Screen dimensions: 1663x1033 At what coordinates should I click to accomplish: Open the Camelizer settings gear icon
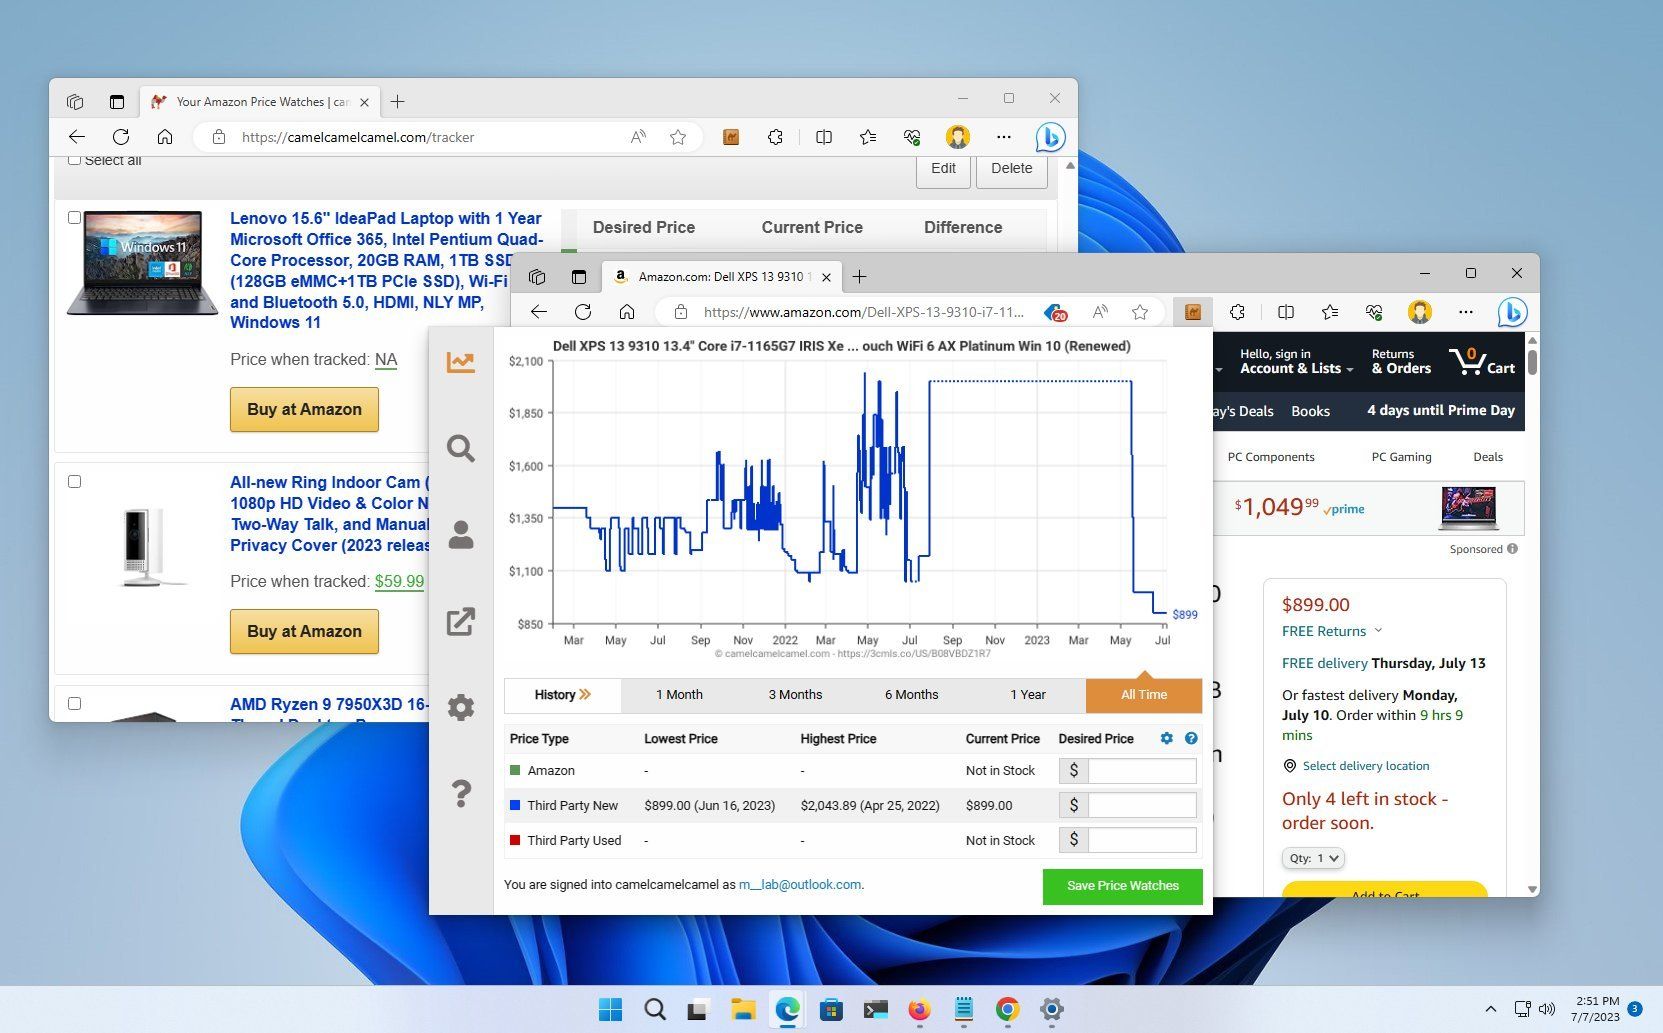pyautogui.click(x=460, y=707)
